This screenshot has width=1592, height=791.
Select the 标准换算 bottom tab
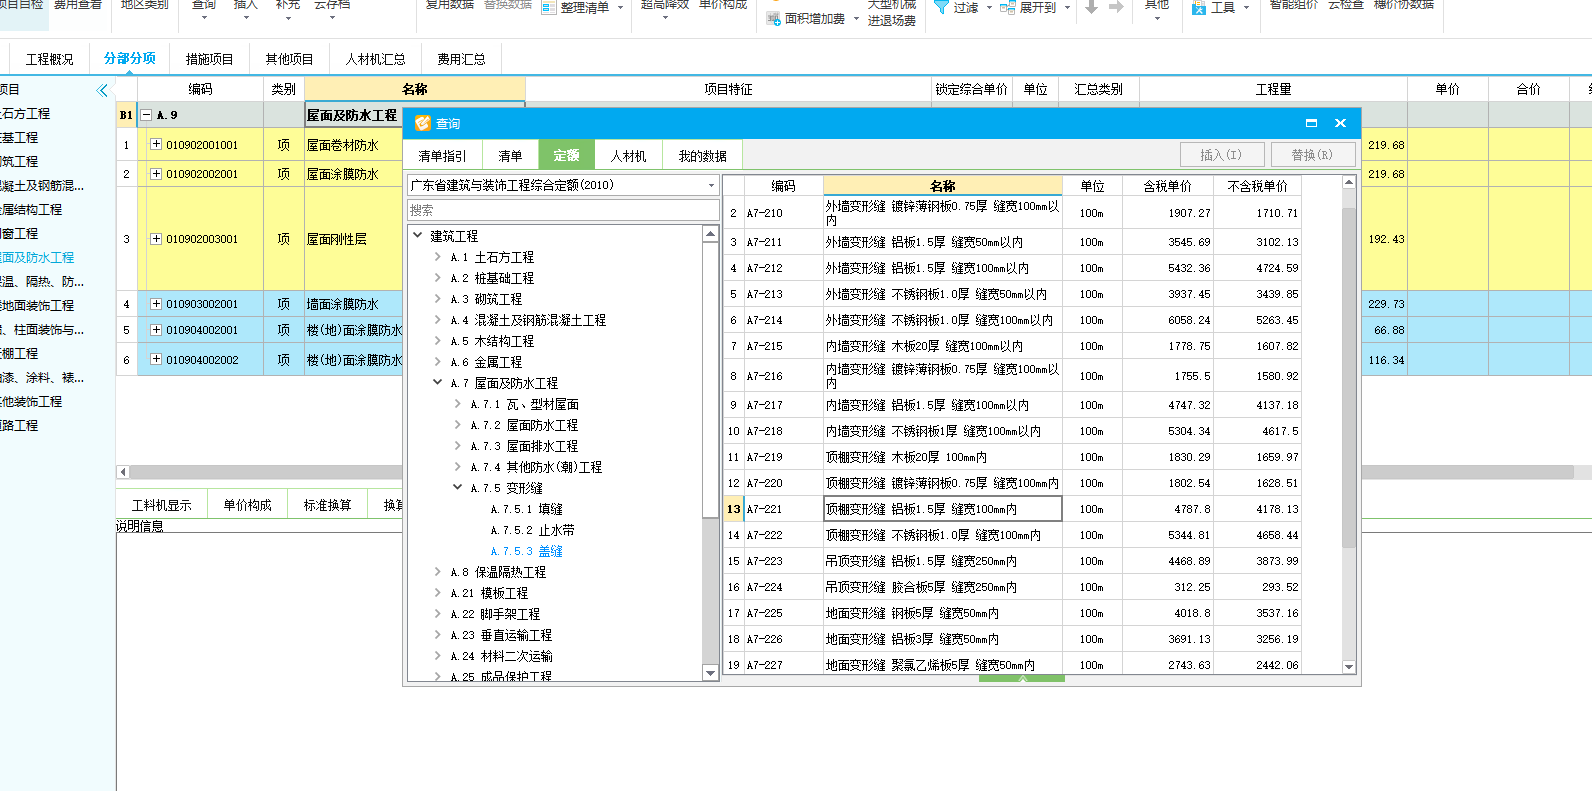click(x=328, y=505)
